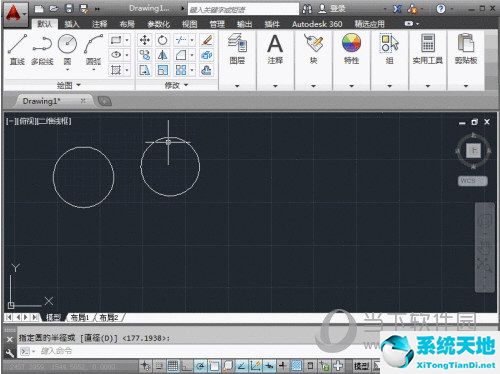This screenshot has height=374, width=500.
Task: Toggle Snap Mode in status bar
Action: click(x=159, y=366)
